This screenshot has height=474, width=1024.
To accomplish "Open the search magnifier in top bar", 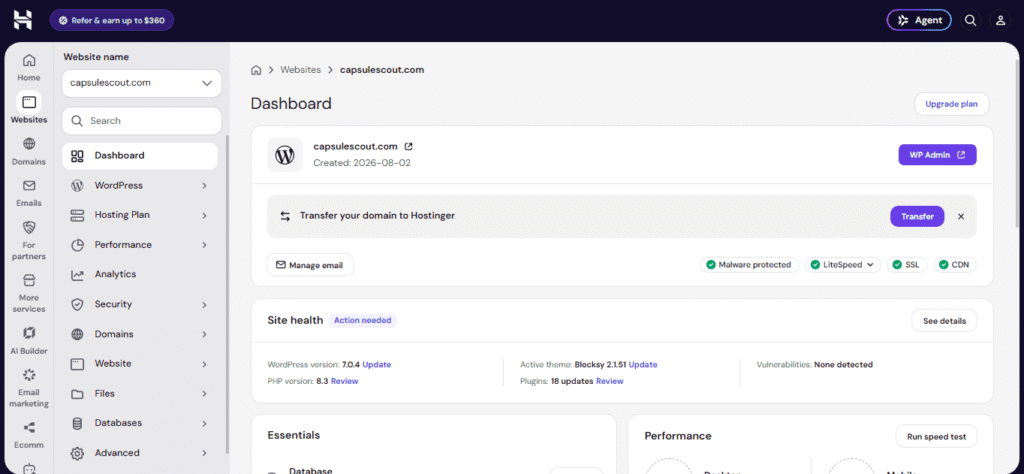I will [x=970, y=20].
